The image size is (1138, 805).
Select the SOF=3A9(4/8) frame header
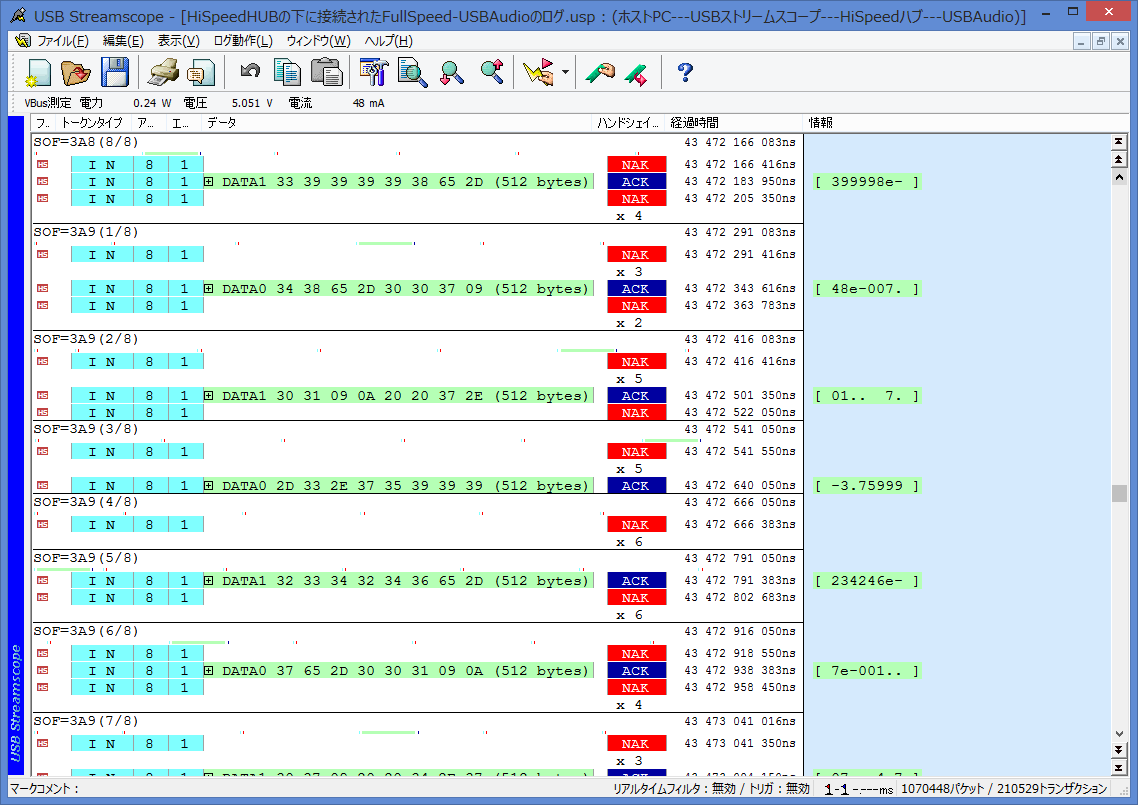86,502
